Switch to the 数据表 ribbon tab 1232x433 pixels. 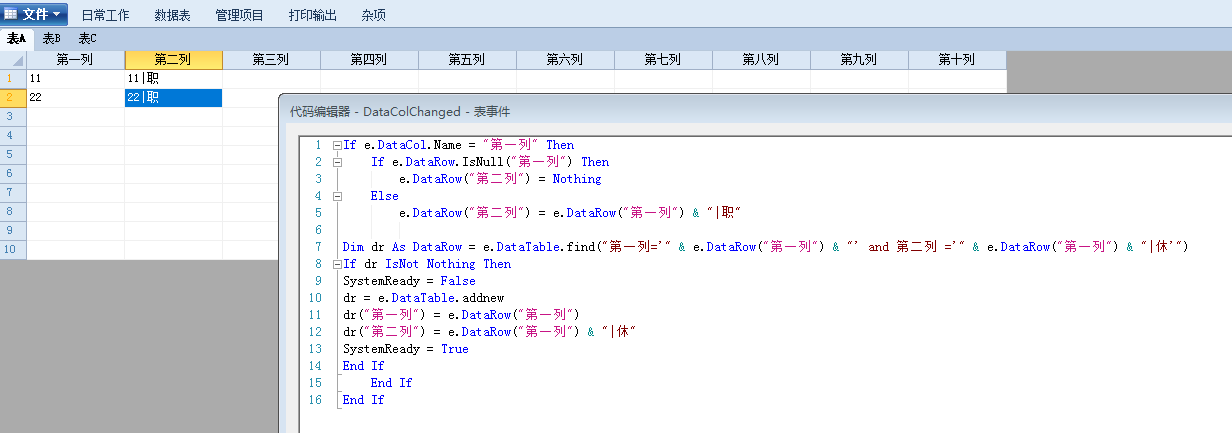[173, 15]
